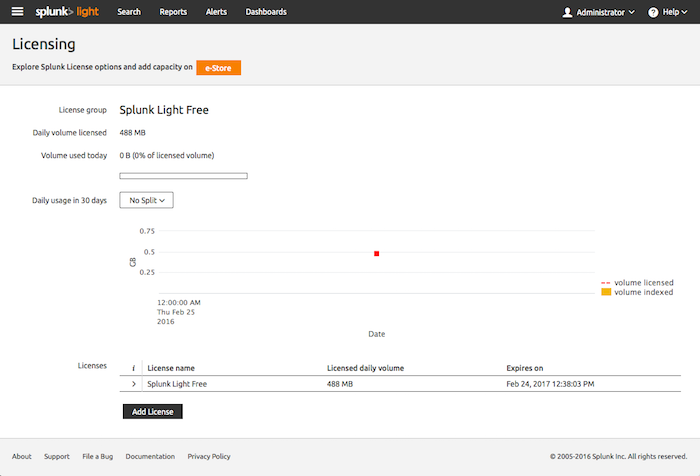Open the hamburger navigation menu
The image size is (700, 476).
tap(17, 12)
